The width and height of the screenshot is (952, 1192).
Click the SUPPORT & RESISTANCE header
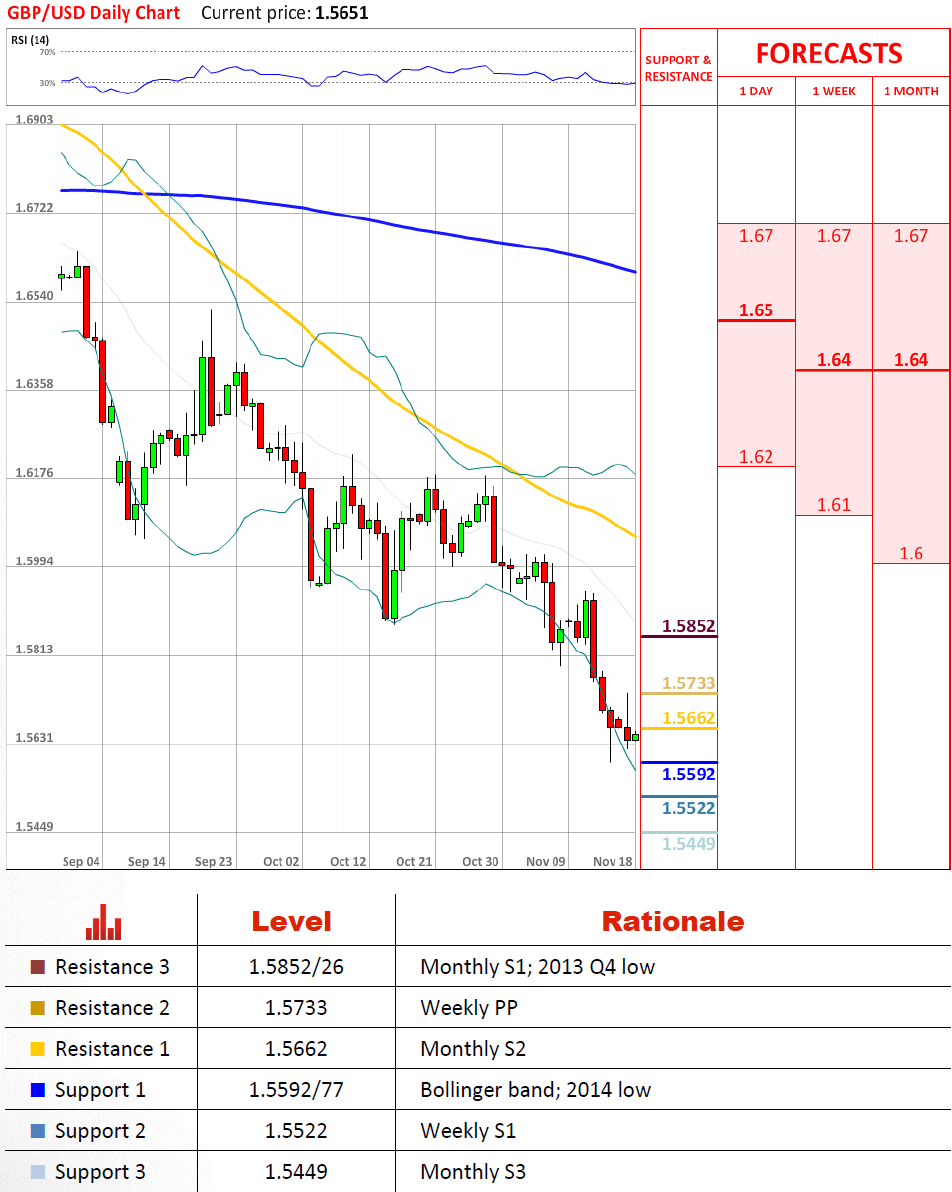(x=678, y=68)
